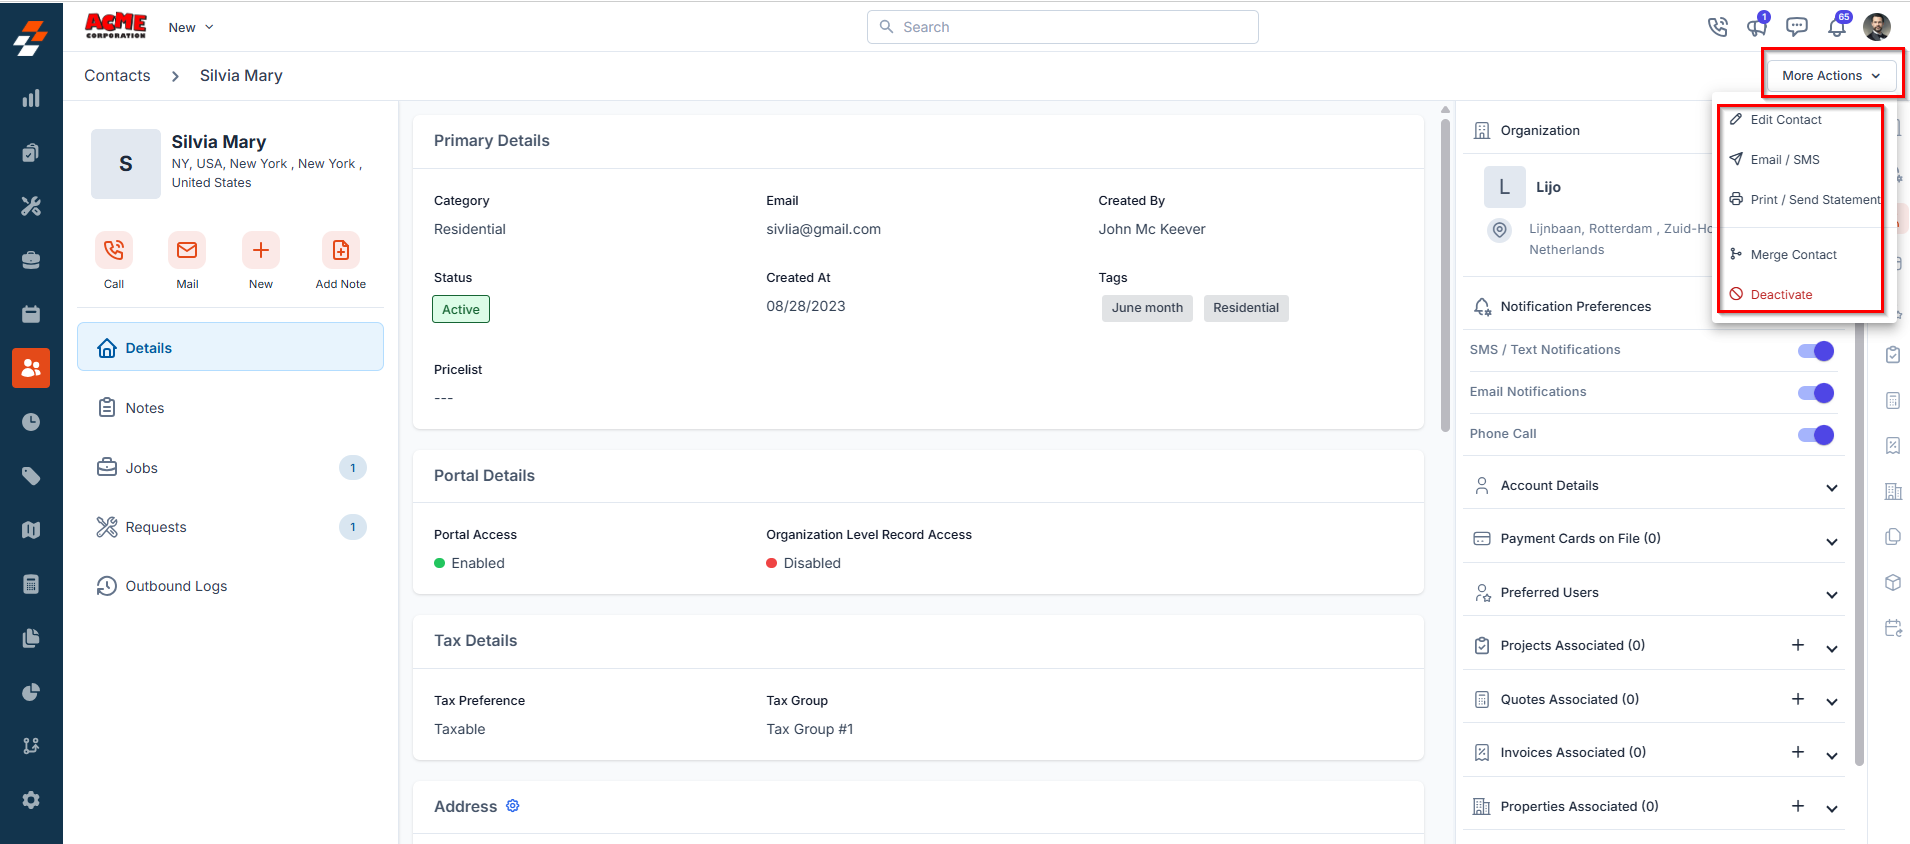The image size is (1910, 844).
Task: Open the branch workflow icon in sidebar
Action: (31, 746)
